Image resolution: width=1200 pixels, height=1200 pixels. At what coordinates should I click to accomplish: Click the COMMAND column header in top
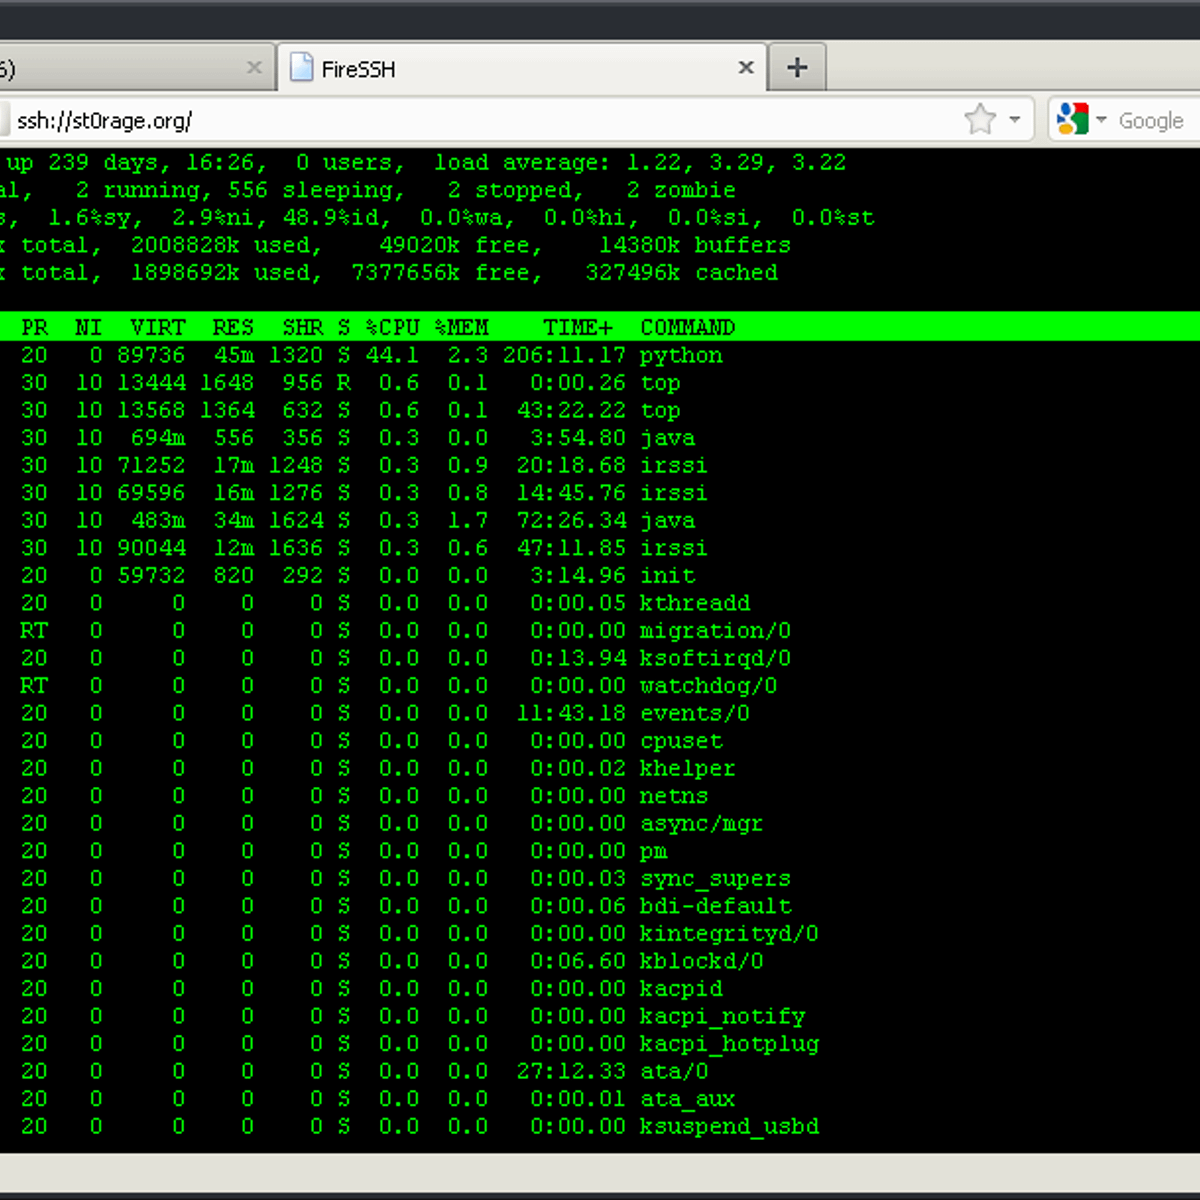[688, 327]
